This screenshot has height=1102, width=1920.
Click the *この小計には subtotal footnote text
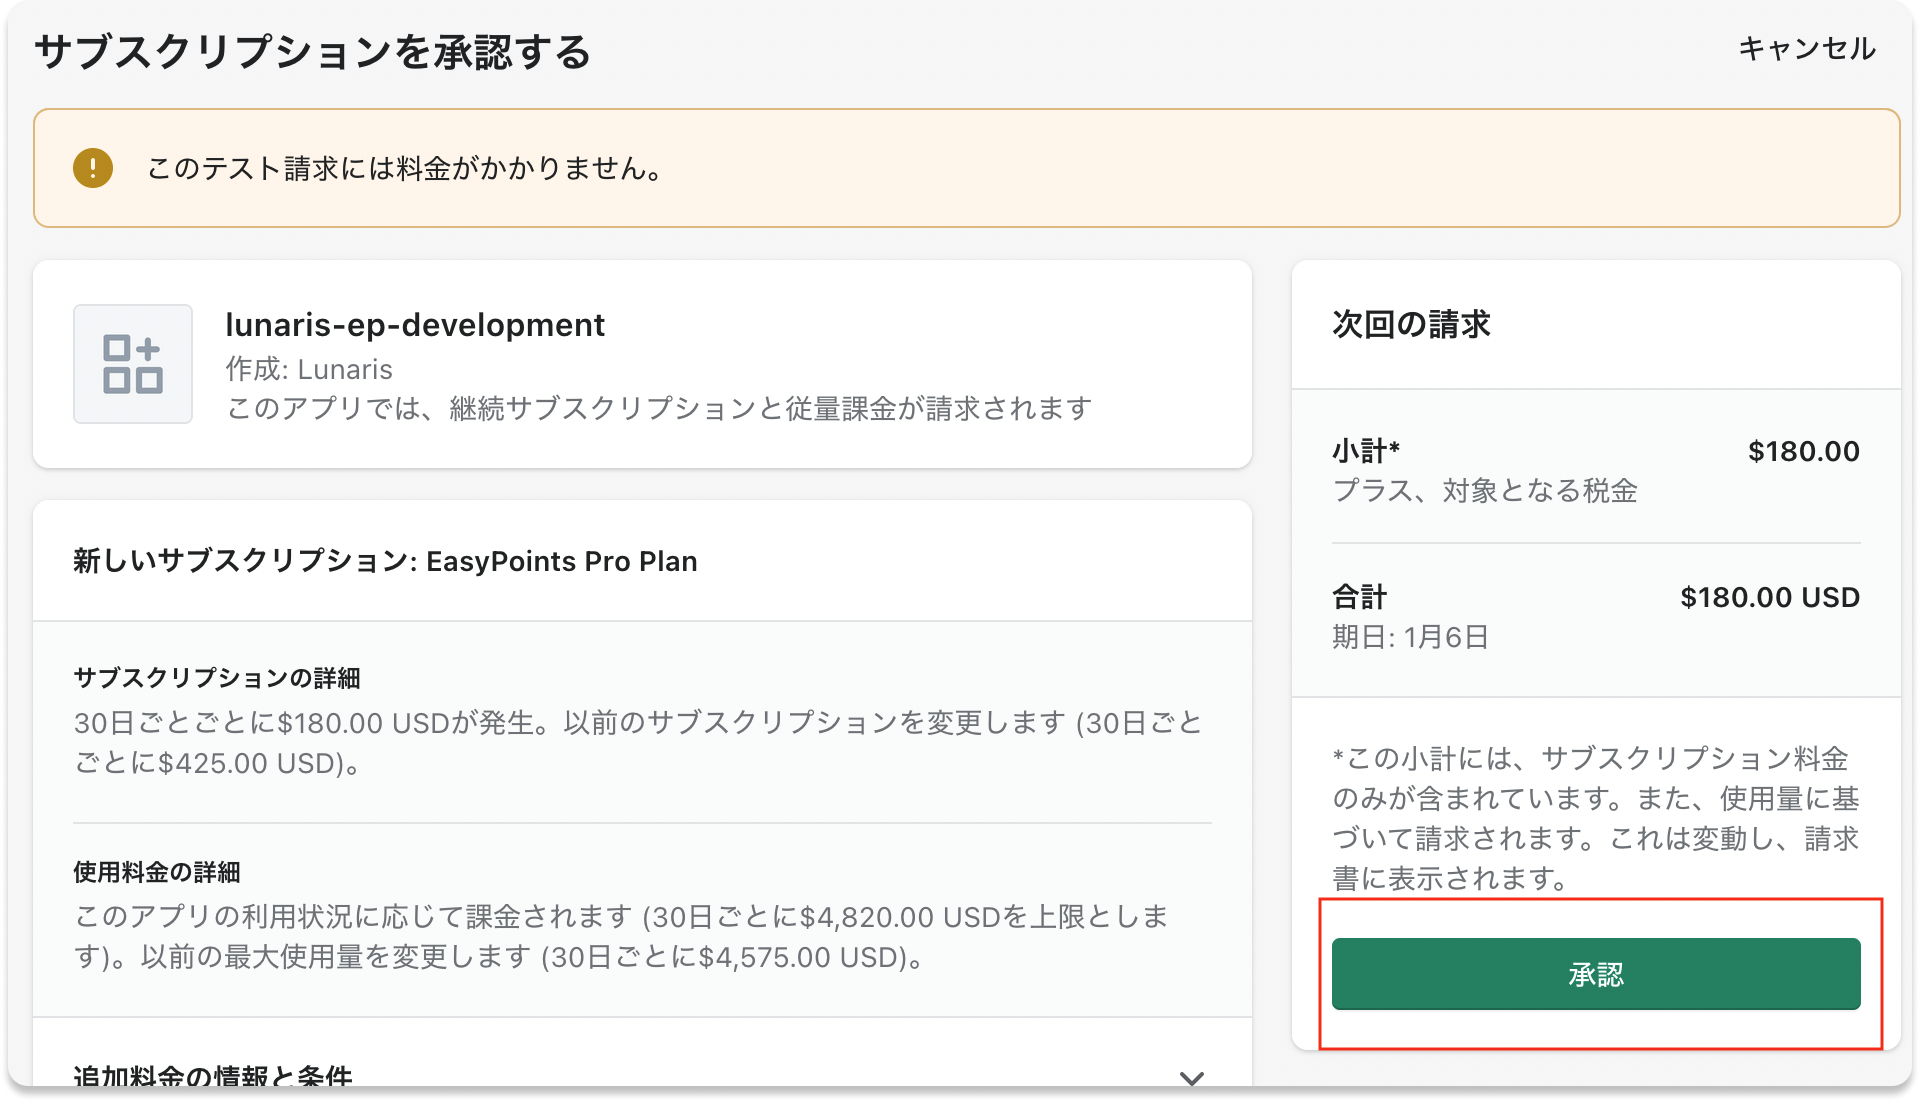pyautogui.click(x=1596, y=818)
